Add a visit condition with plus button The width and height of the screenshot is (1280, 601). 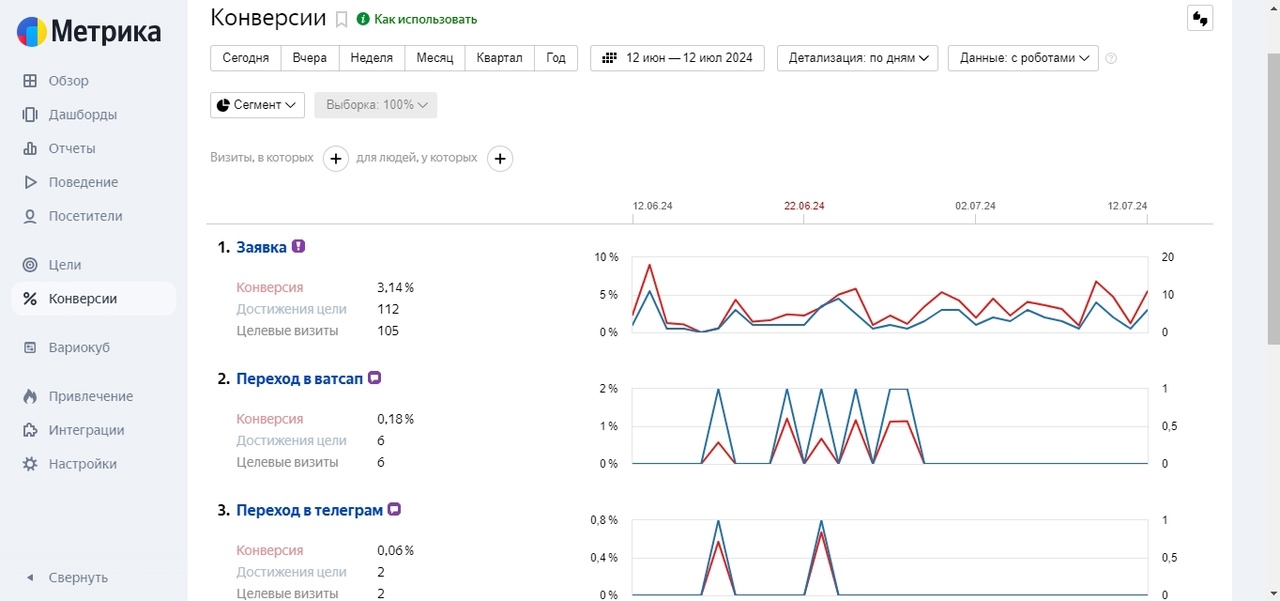pyautogui.click(x=335, y=159)
